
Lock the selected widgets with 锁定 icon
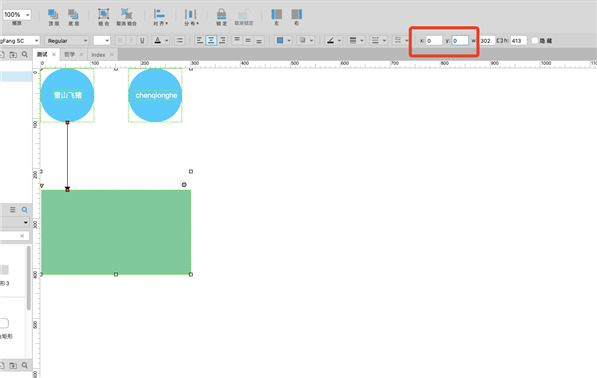coord(221,17)
